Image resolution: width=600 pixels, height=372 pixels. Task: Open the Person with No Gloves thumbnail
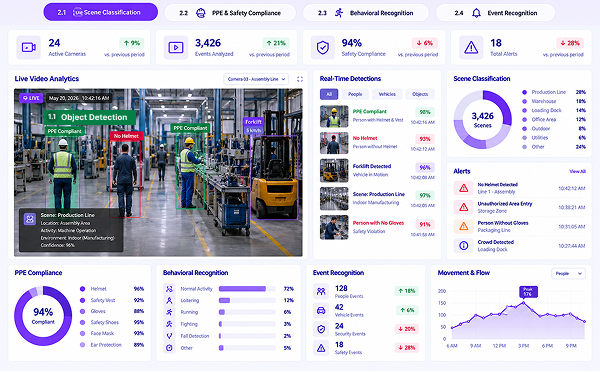[x=334, y=227]
